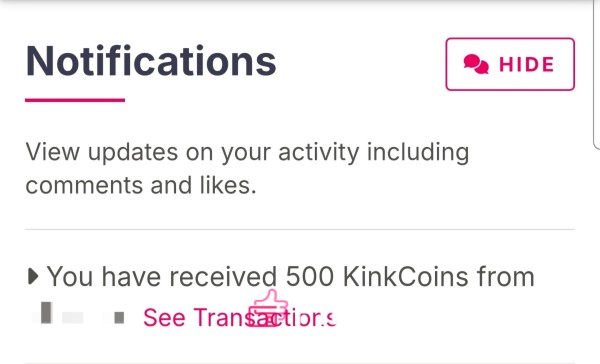Click the word "received" in the notification
Viewport: 600px width, 364px height.
click(x=223, y=276)
